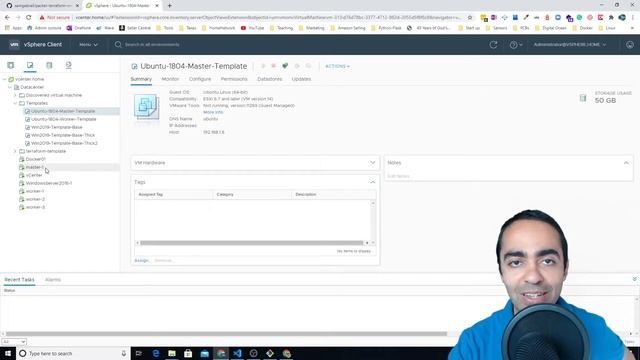Select the Recent Tasks tab
The image size is (640, 360).
pyautogui.click(x=19, y=280)
